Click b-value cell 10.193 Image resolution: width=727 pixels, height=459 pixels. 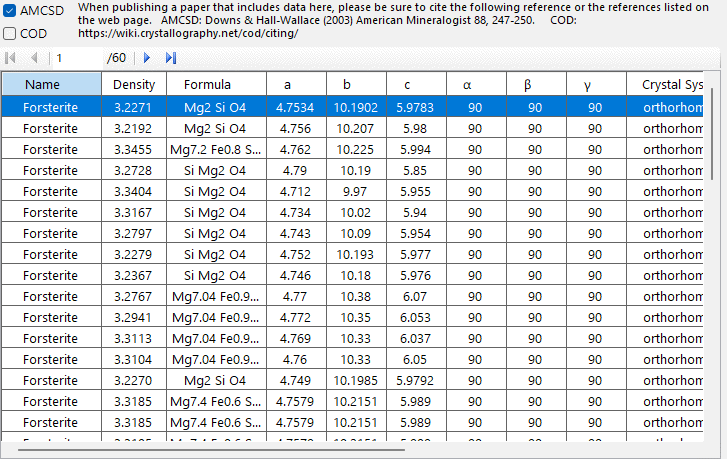point(355,255)
